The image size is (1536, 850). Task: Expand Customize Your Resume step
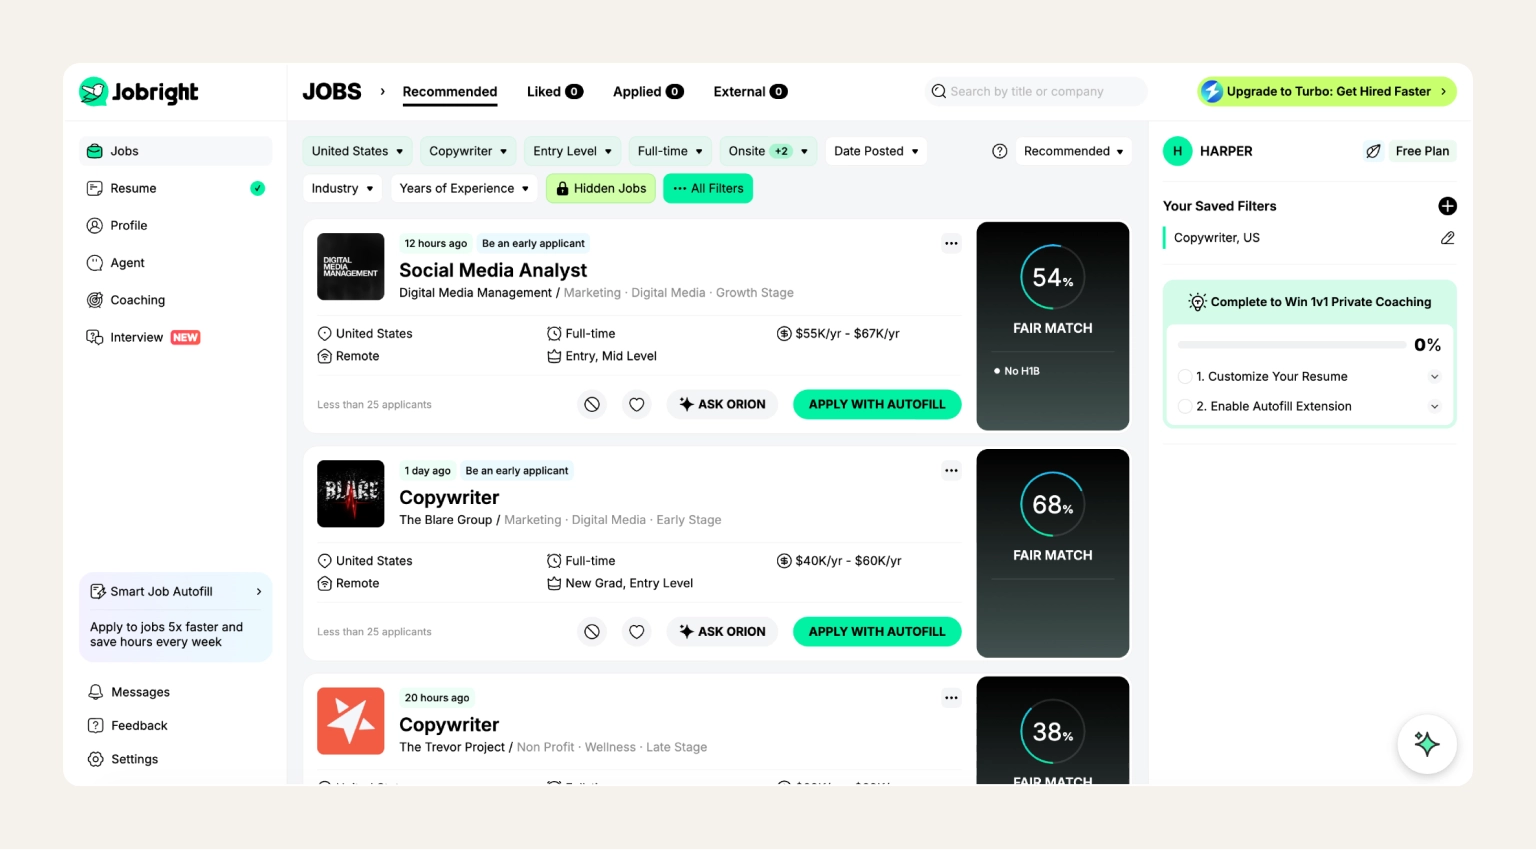(x=1434, y=377)
